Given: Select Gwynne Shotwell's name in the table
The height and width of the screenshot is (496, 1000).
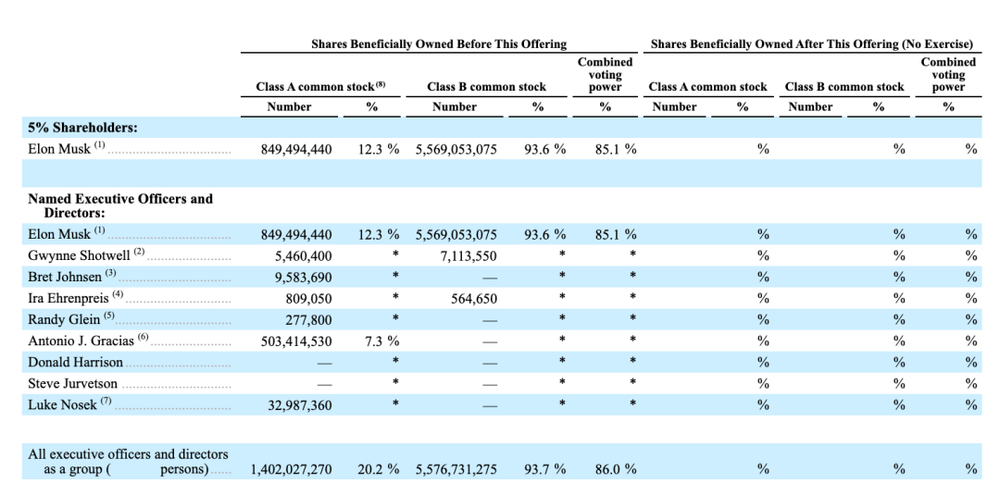Looking at the screenshot, I should coord(80,256).
